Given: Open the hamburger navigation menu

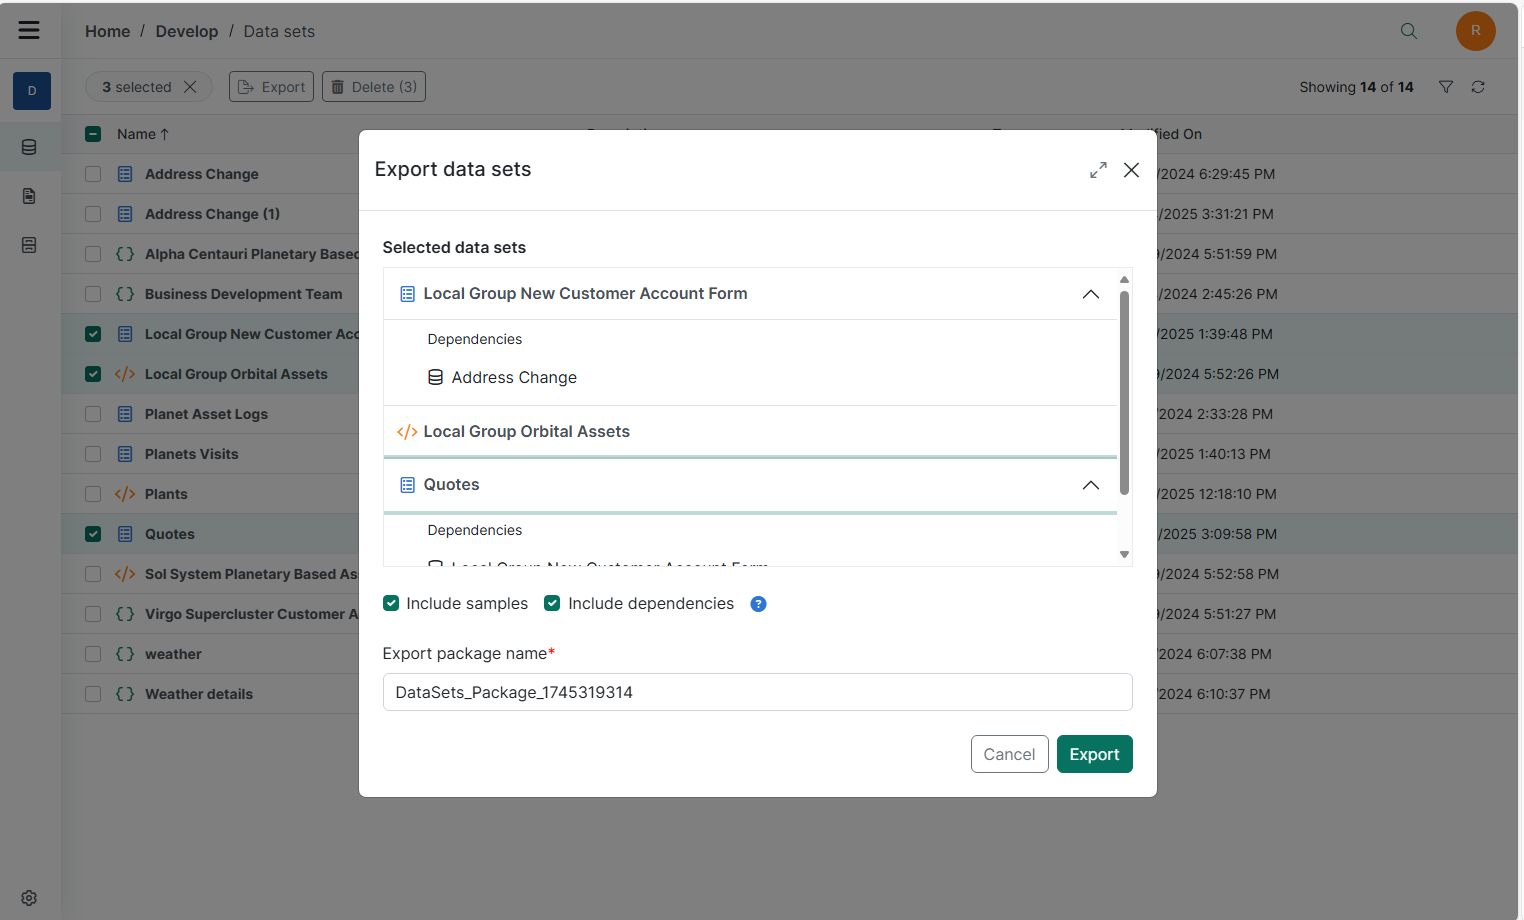Looking at the screenshot, I should (29, 30).
